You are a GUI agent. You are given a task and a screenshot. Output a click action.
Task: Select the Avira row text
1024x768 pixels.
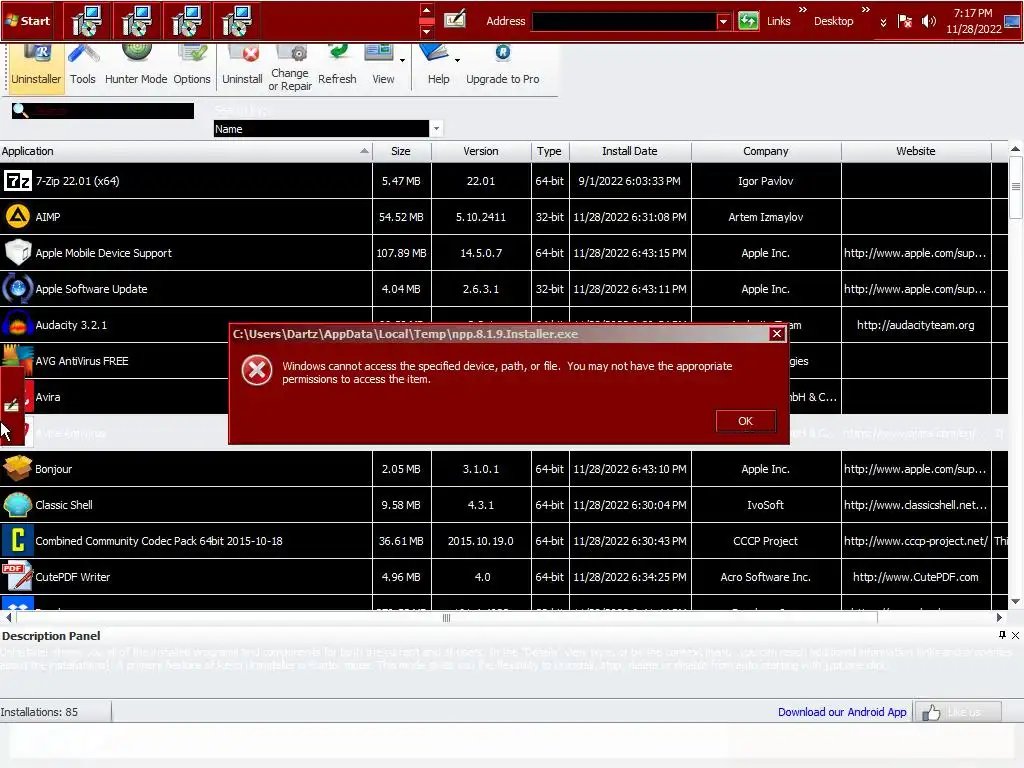(x=48, y=397)
